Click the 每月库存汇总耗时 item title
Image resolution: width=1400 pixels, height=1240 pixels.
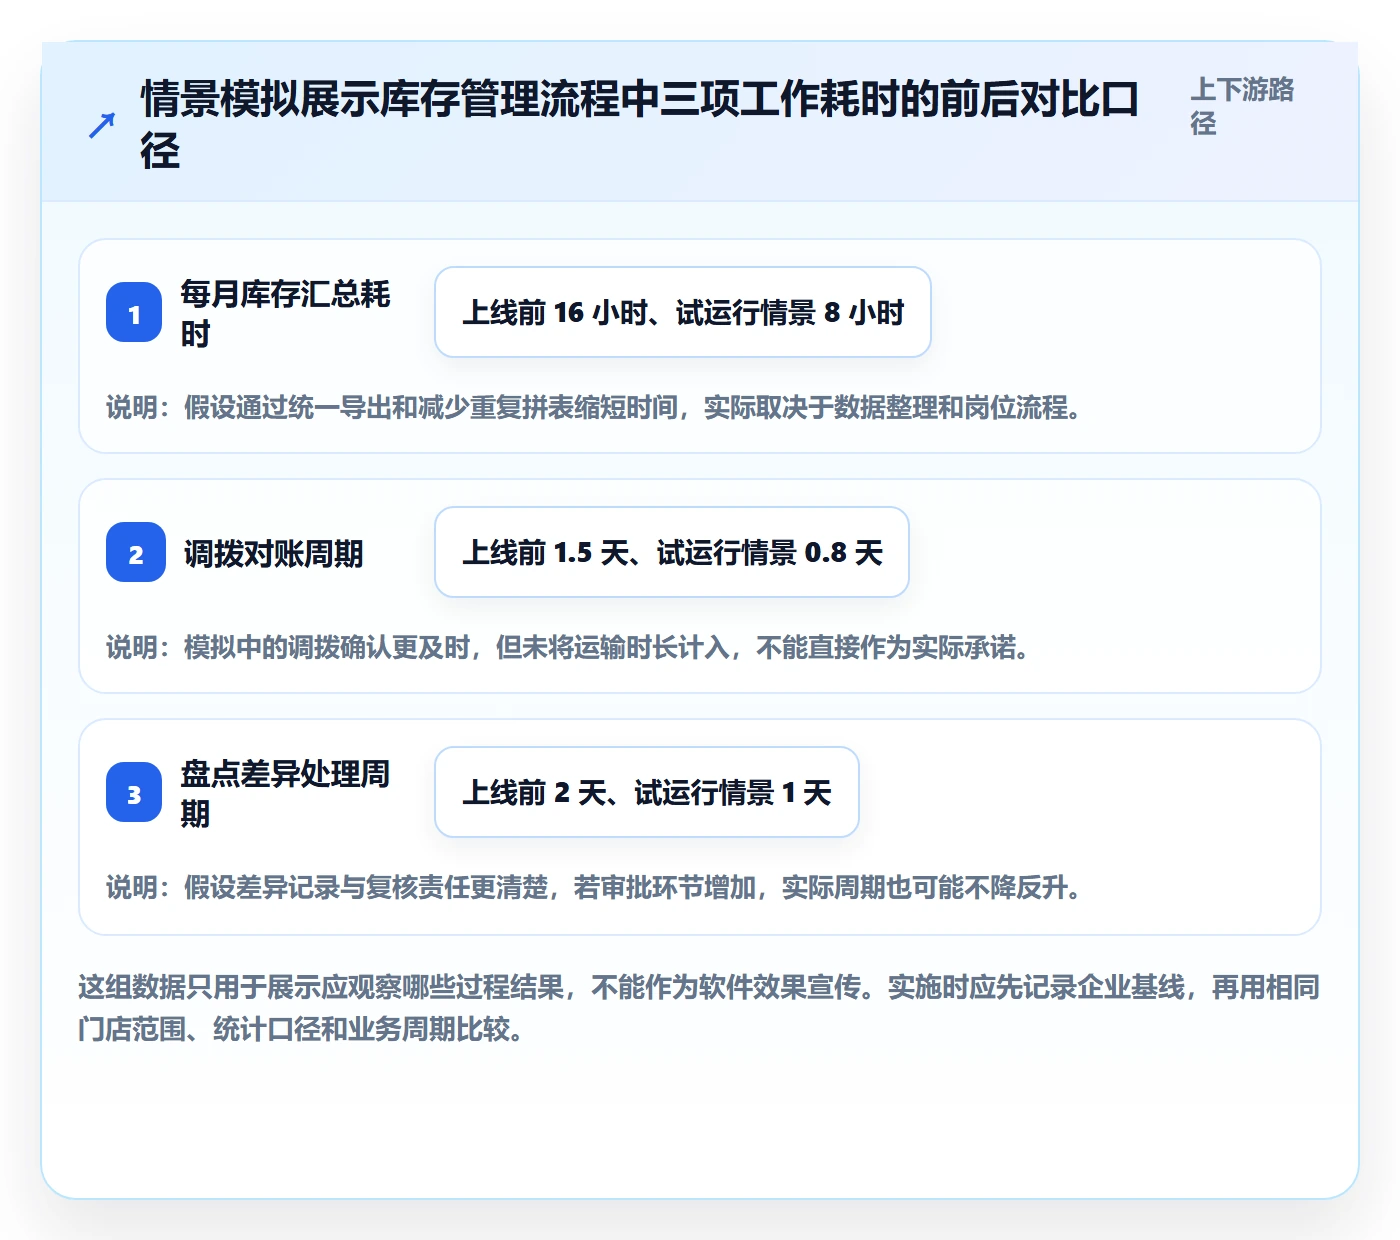click(x=285, y=313)
